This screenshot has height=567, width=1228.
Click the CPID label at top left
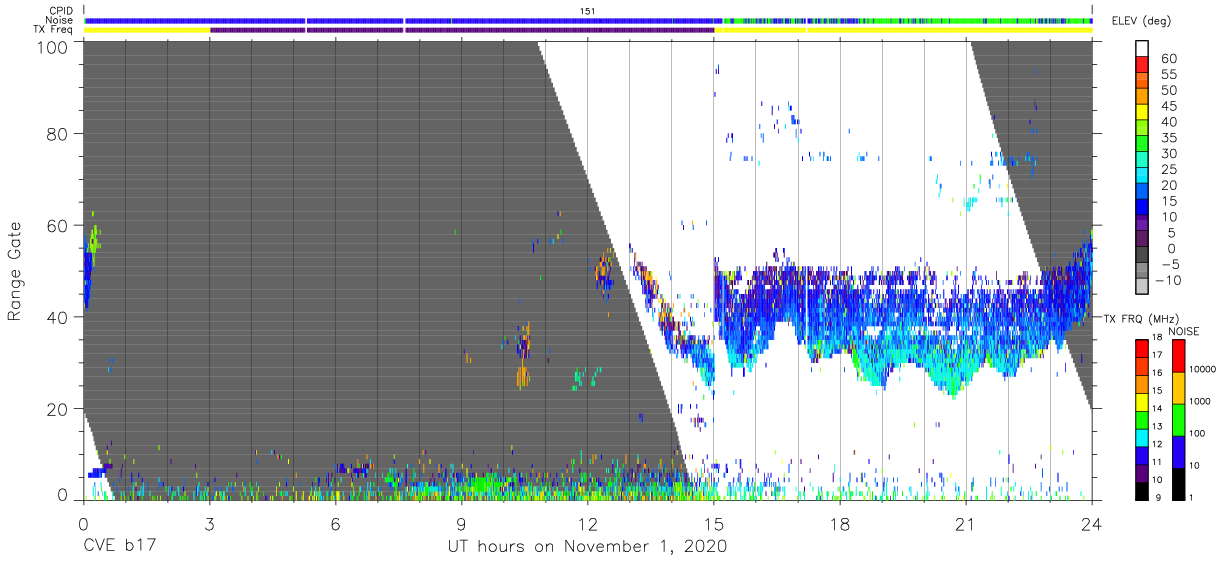coord(61,11)
